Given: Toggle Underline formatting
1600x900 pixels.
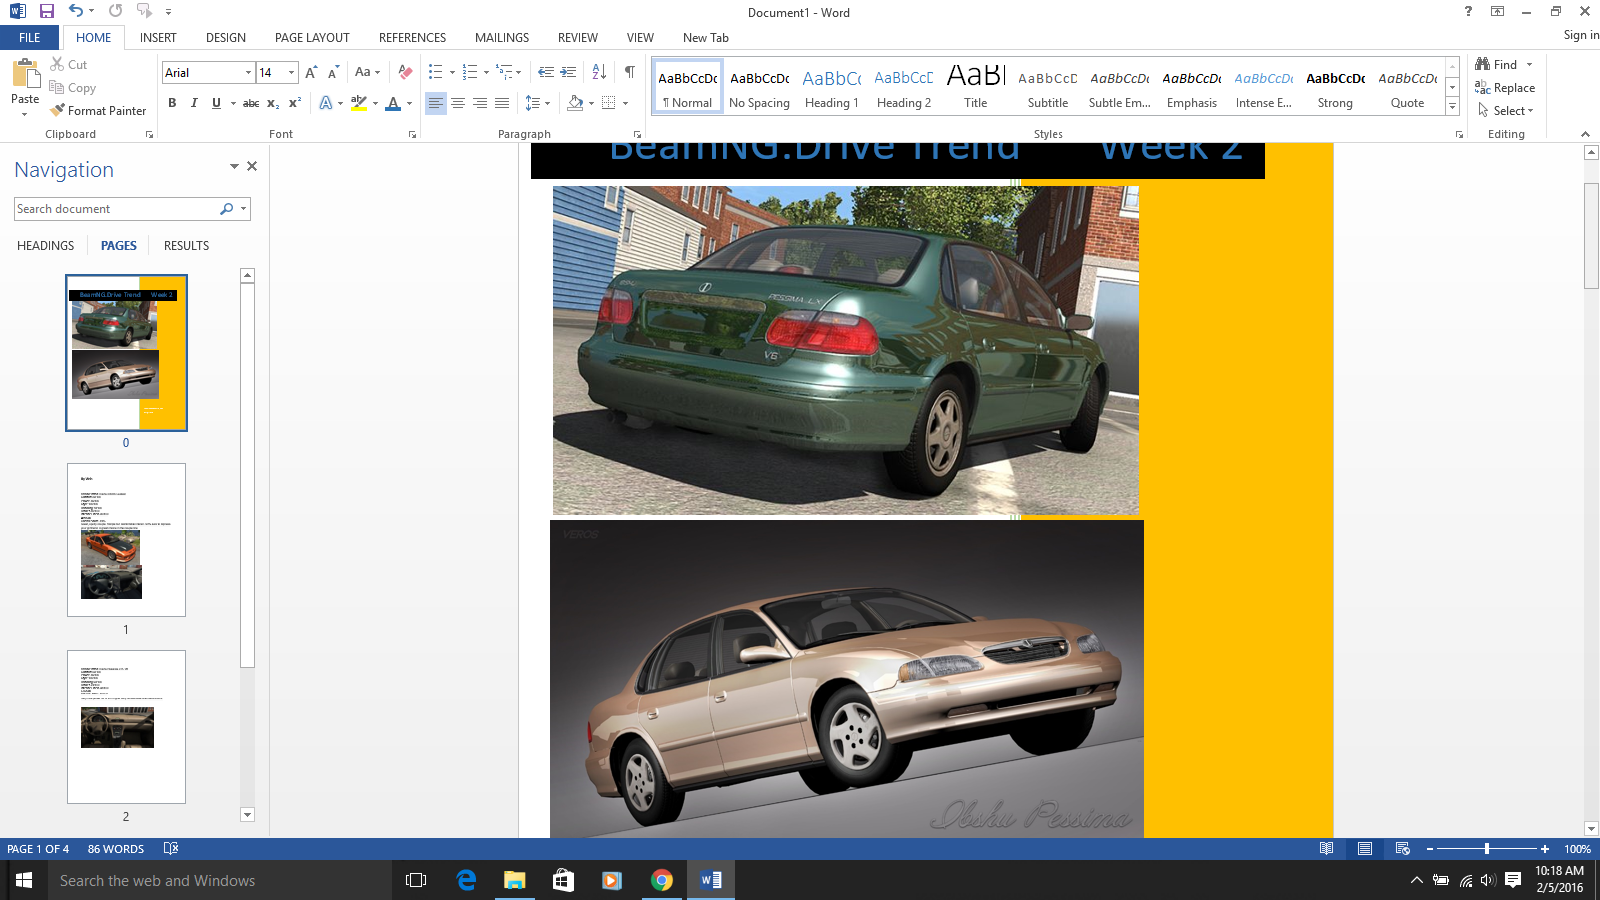Looking at the screenshot, I should 216,103.
